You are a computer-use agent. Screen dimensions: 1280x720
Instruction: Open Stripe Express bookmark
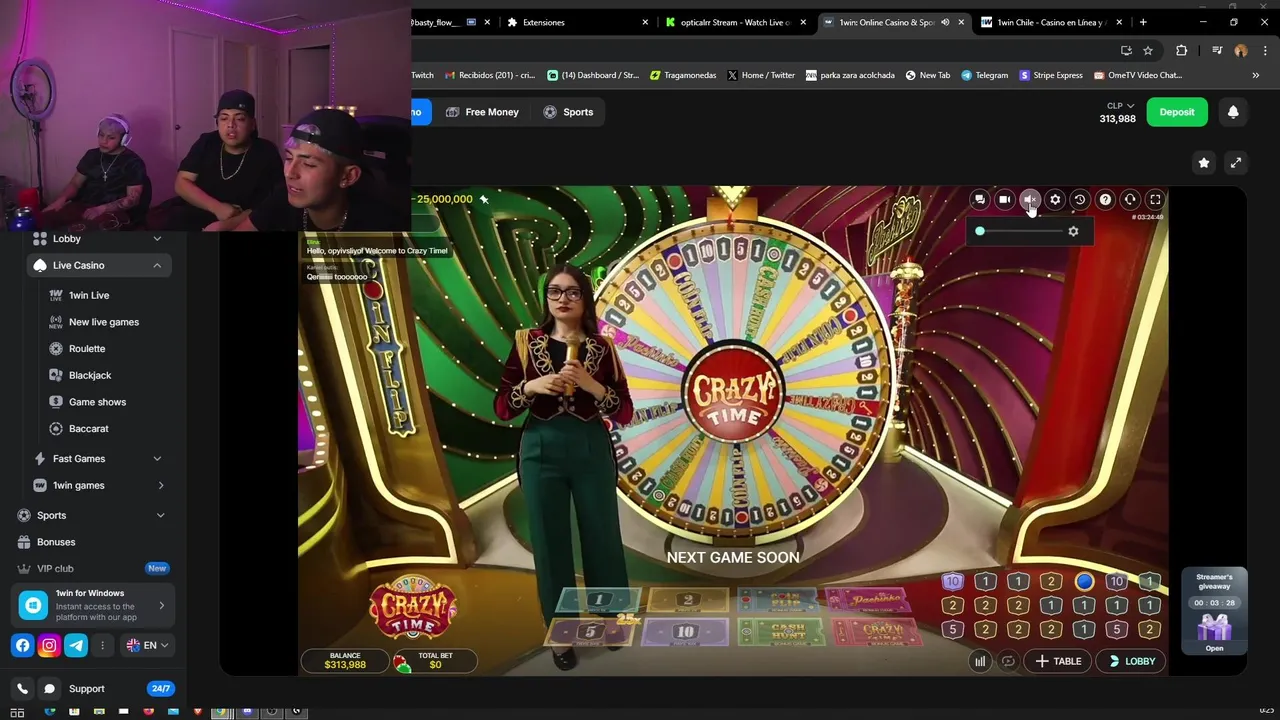click(1051, 75)
